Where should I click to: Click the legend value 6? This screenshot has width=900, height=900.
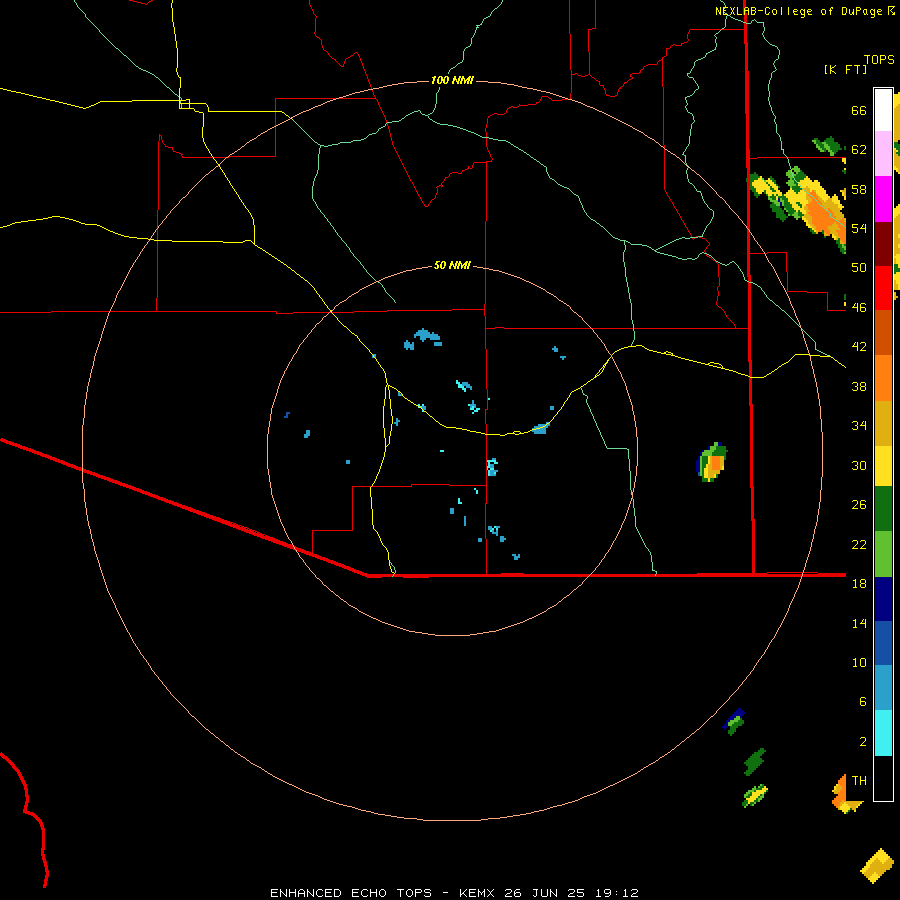coord(862,702)
